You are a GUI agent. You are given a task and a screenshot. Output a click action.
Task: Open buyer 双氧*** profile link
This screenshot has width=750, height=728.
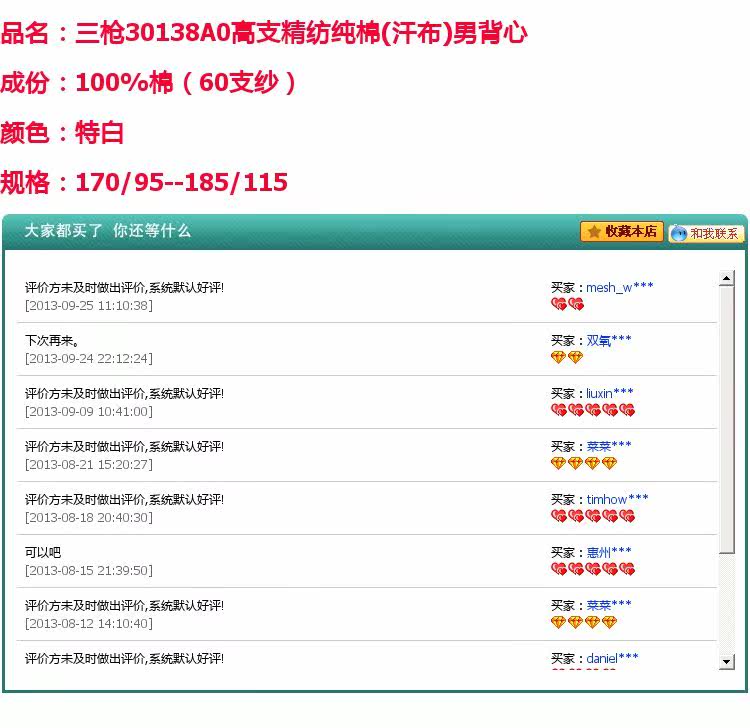point(609,341)
